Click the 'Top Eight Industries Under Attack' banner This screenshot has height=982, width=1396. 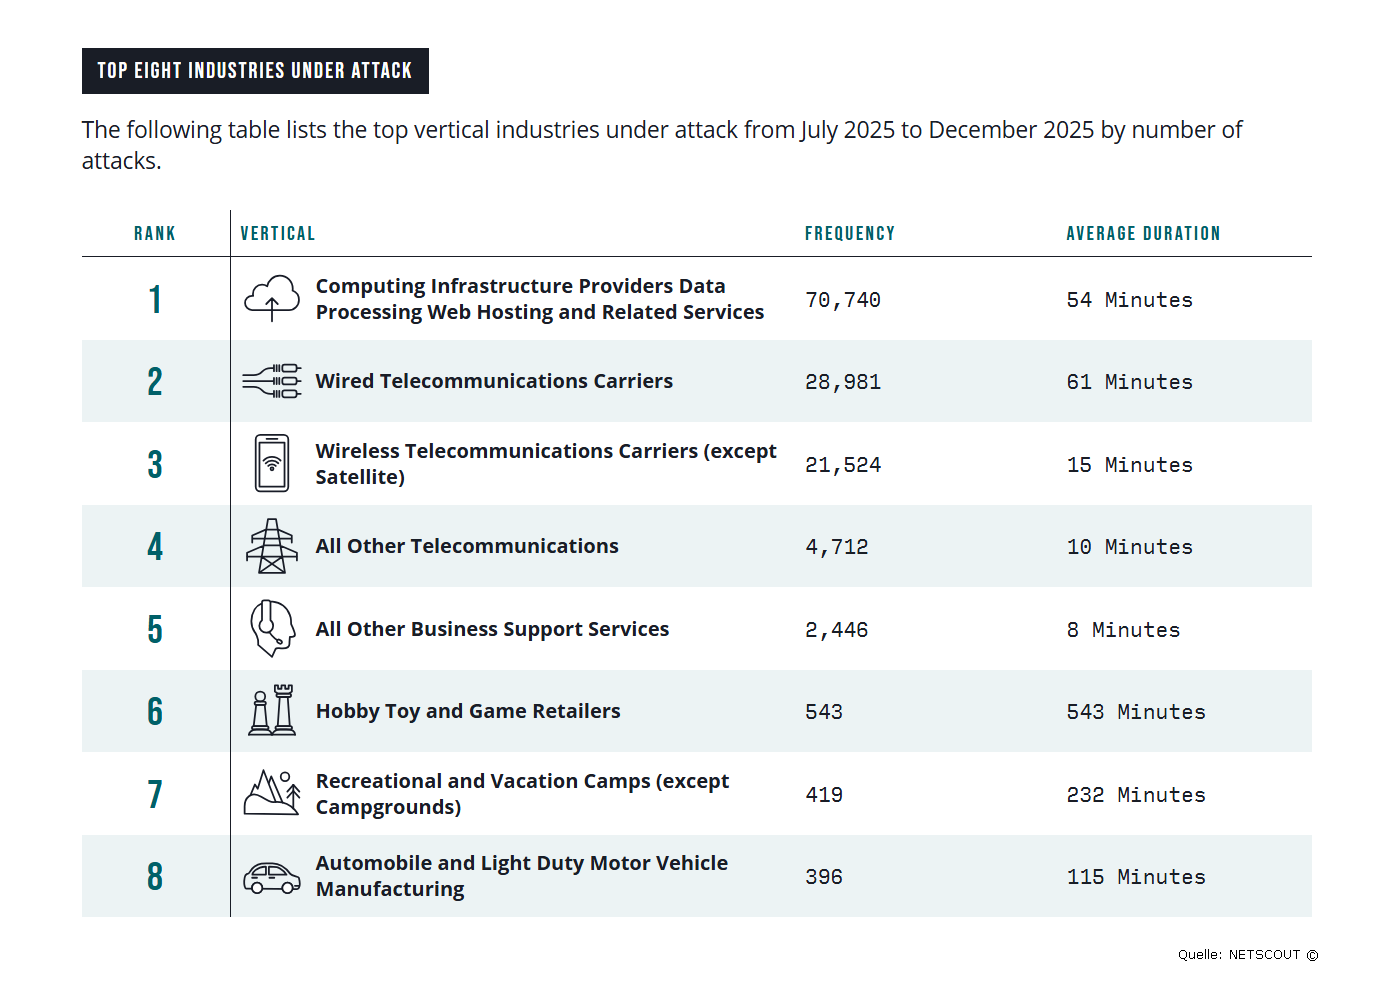click(x=255, y=71)
